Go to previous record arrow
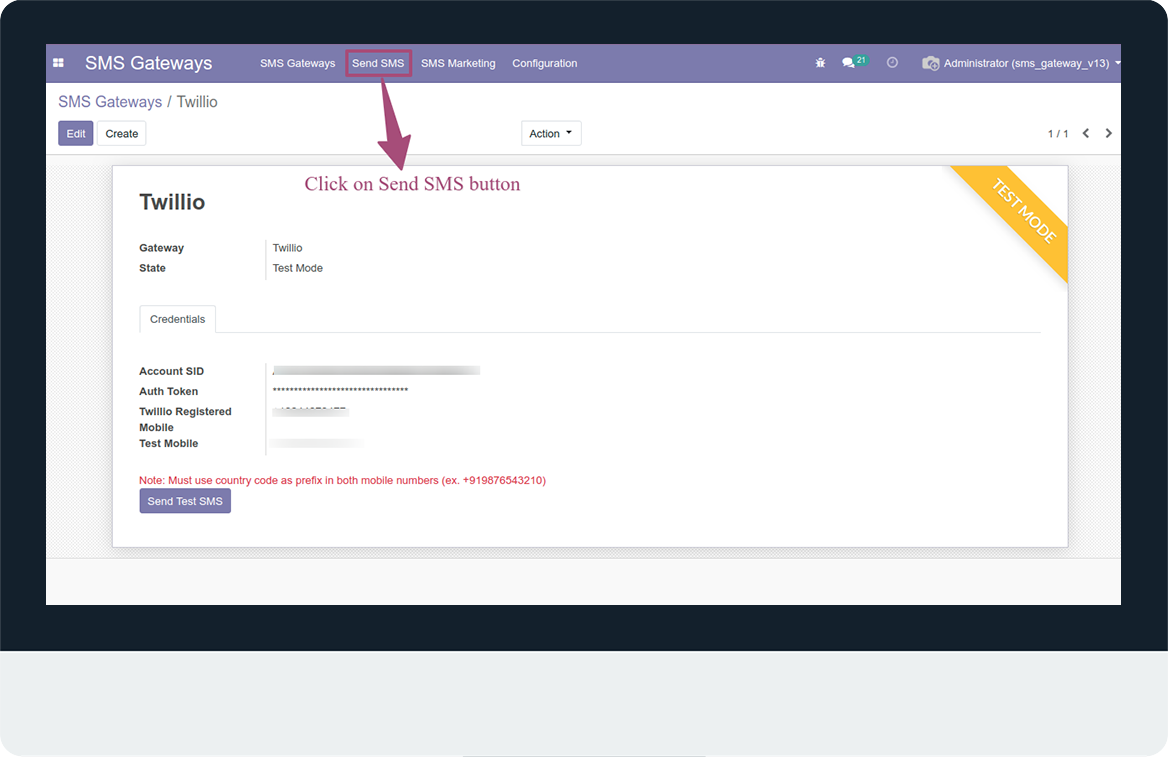The width and height of the screenshot is (1168, 757). click(1086, 133)
